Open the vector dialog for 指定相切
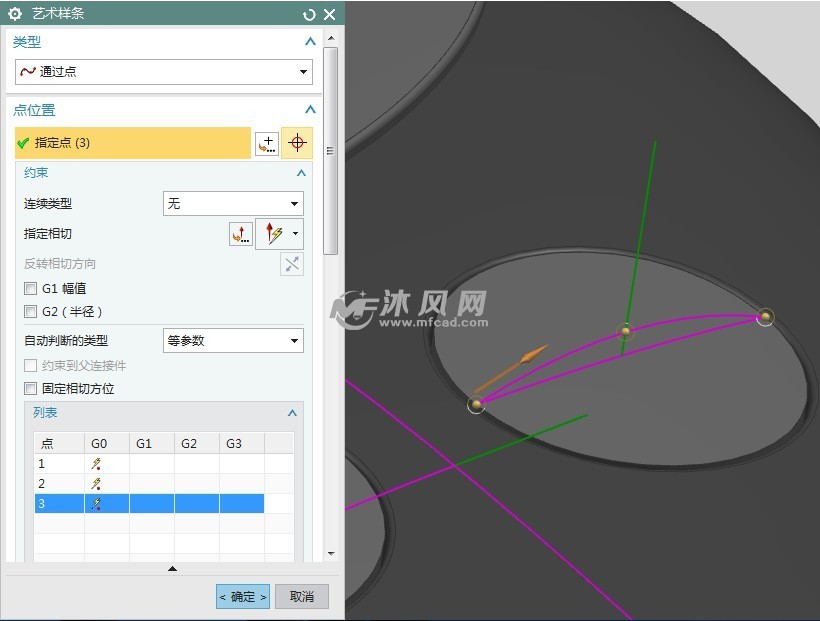 pos(241,234)
